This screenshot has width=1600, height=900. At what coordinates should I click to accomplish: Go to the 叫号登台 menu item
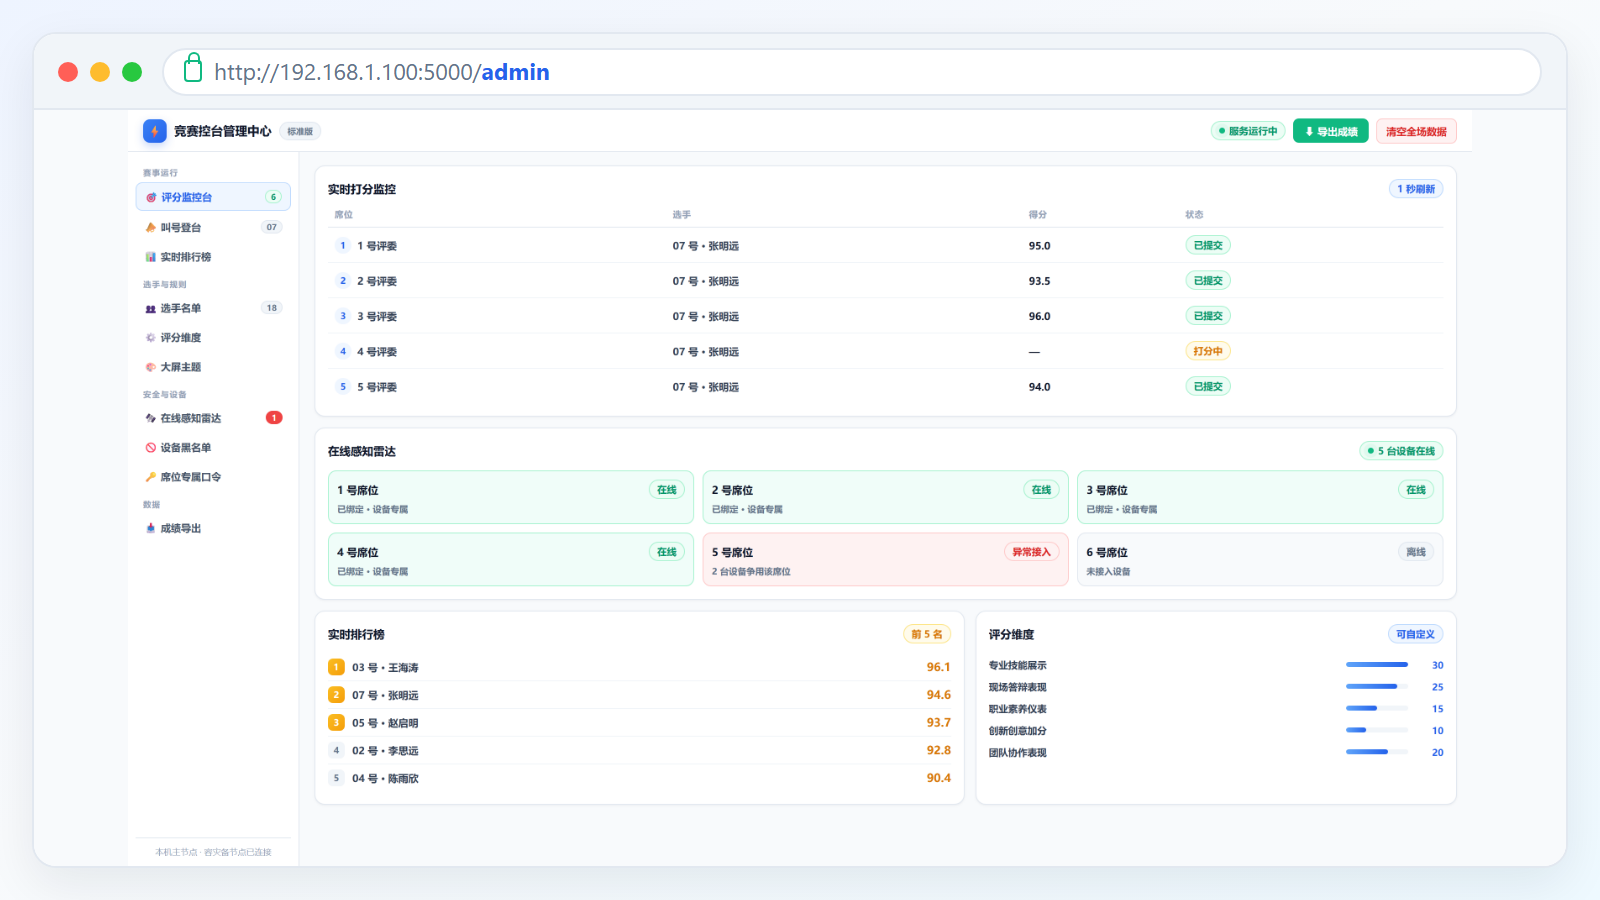pyautogui.click(x=213, y=227)
